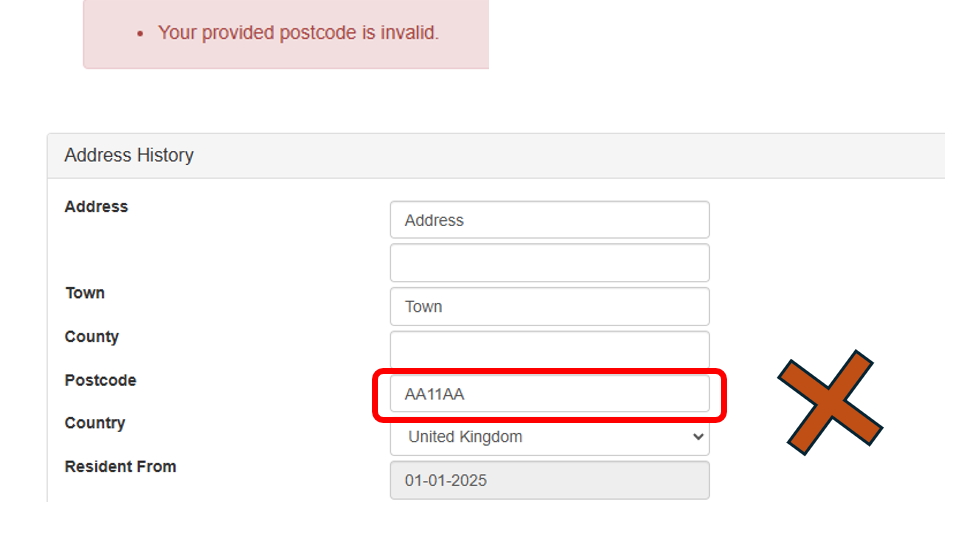Focus the Town text field
Screen dimensions: 961x559
point(549,307)
